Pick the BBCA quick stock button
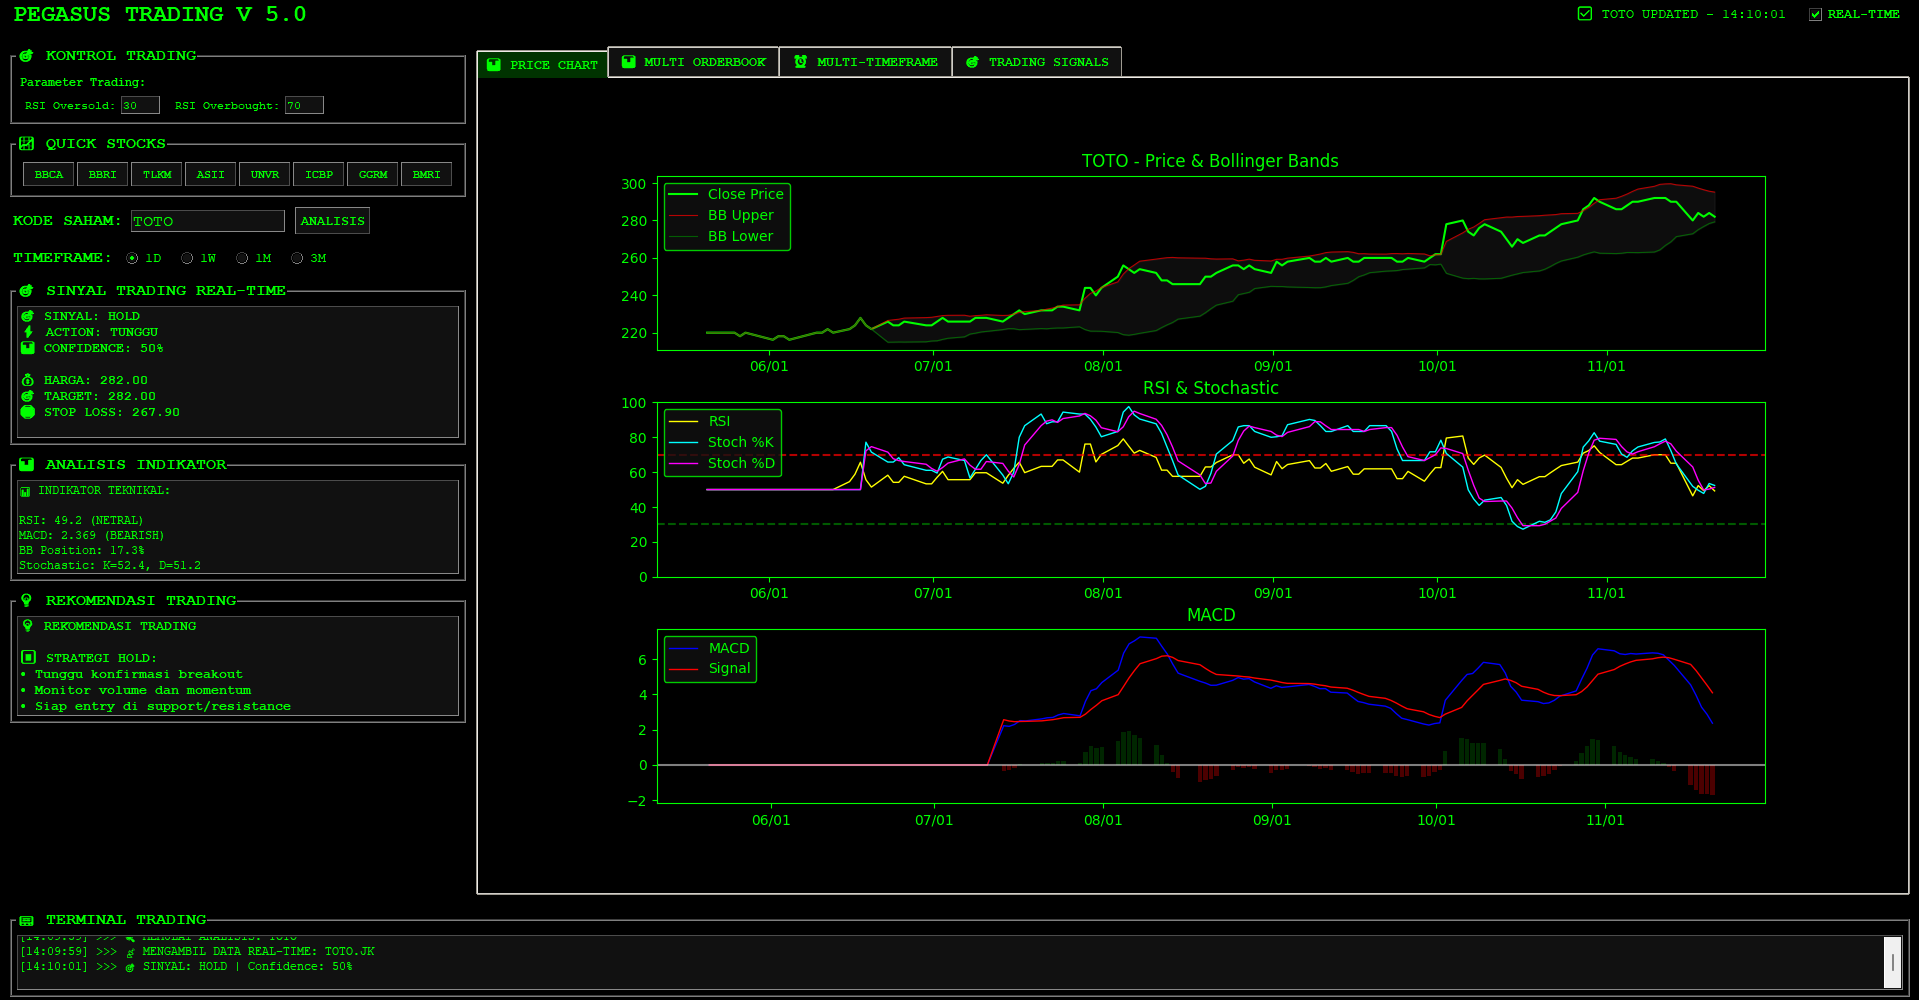1919x1000 pixels. (49, 175)
